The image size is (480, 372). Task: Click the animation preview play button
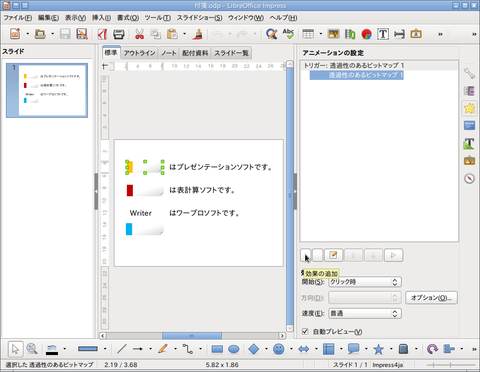coord(393,255)
